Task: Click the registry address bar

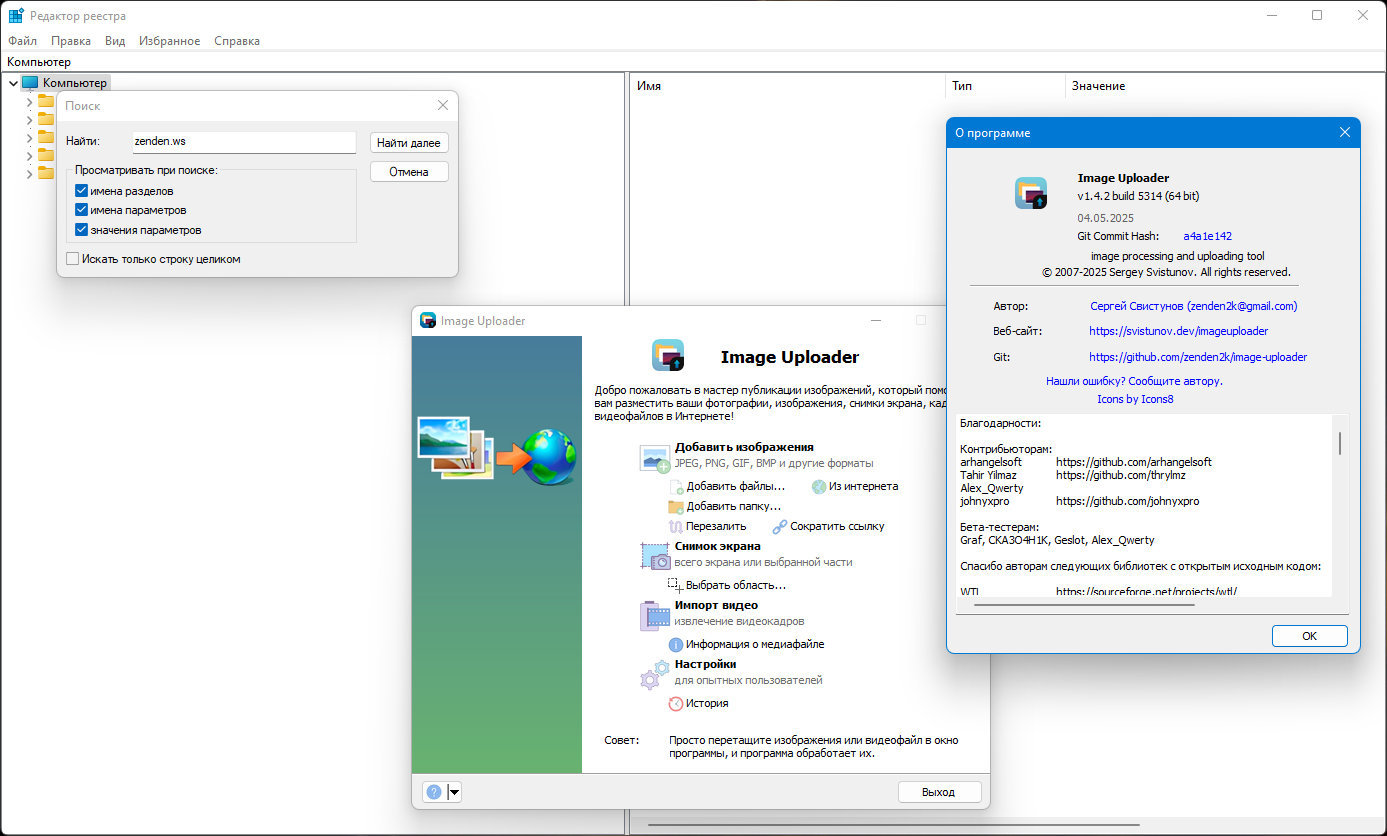Action: pos(693,62)
